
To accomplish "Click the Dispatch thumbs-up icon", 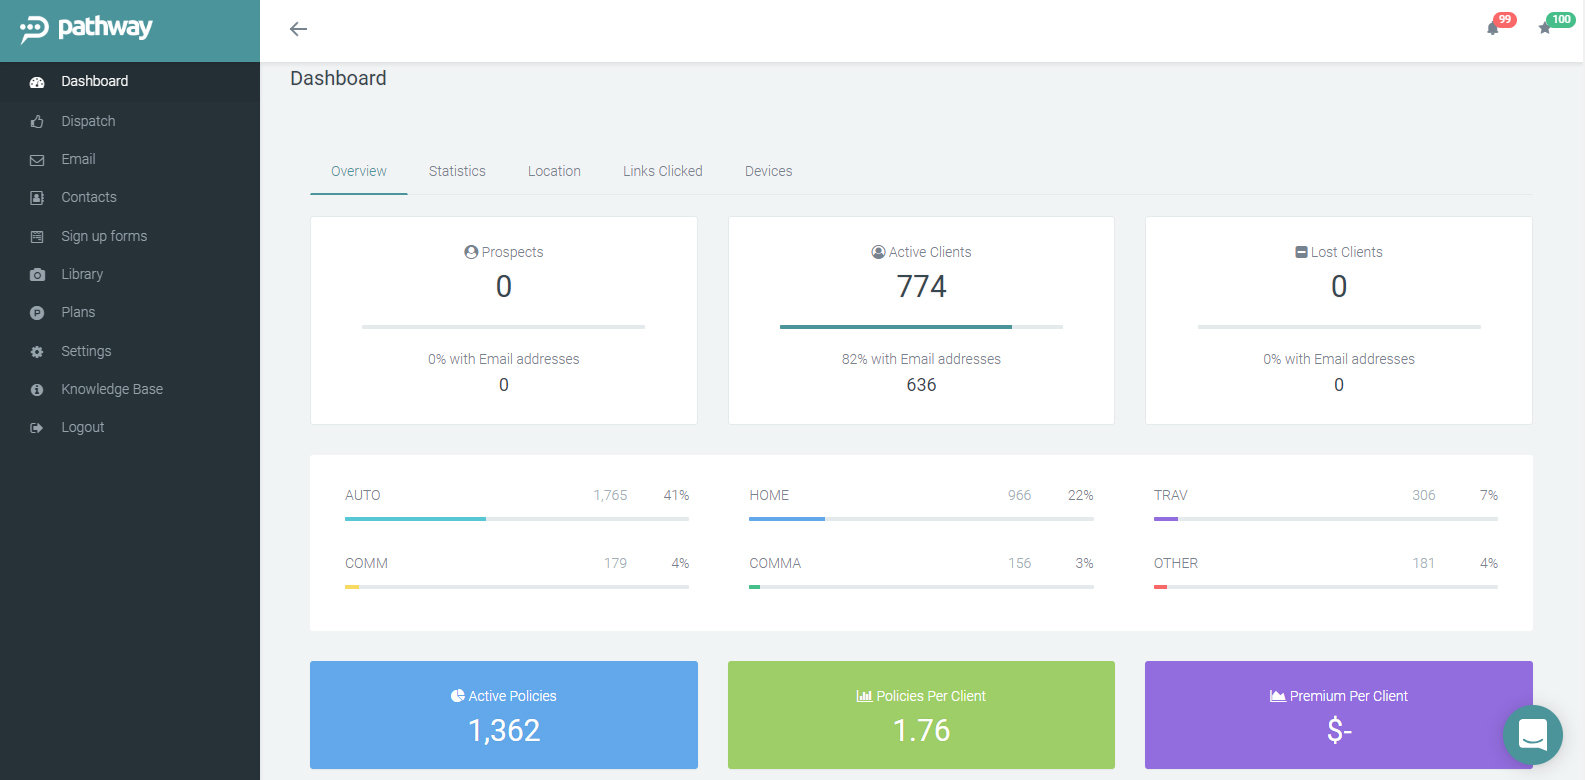I will pyautogui.click(x=37, y=122).
